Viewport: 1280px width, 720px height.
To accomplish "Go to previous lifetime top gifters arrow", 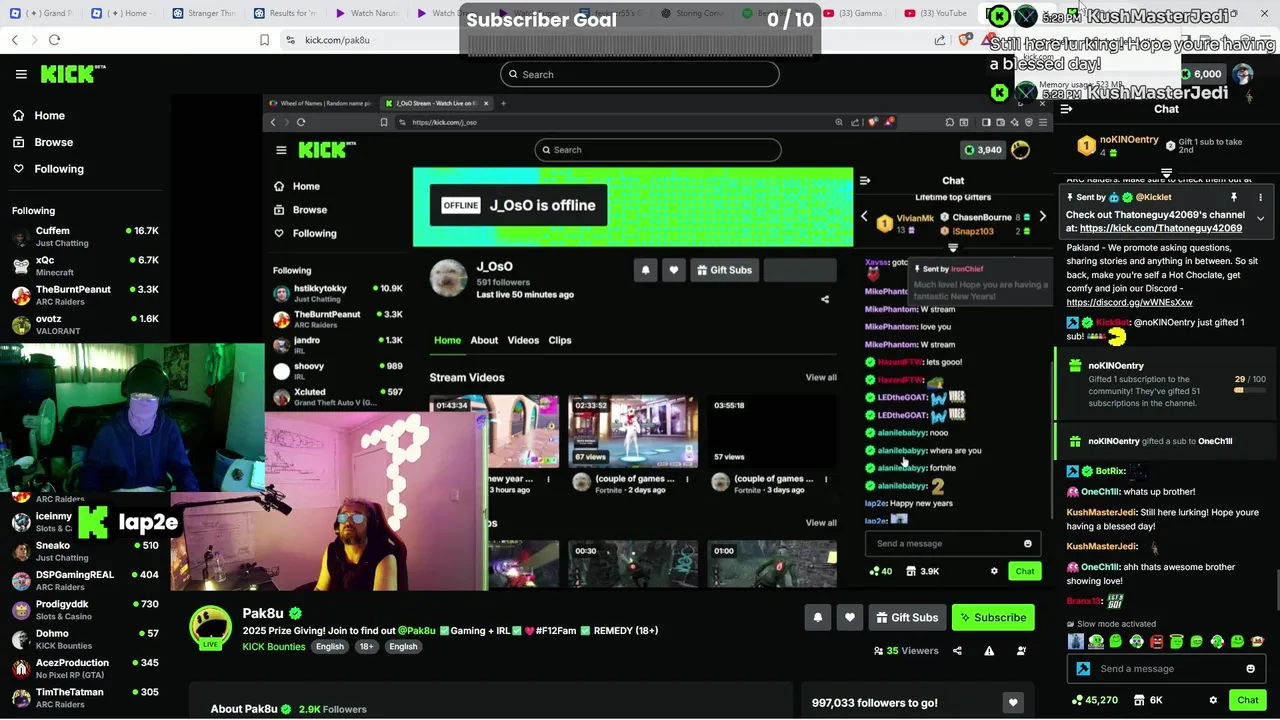I will coord(865,217).
